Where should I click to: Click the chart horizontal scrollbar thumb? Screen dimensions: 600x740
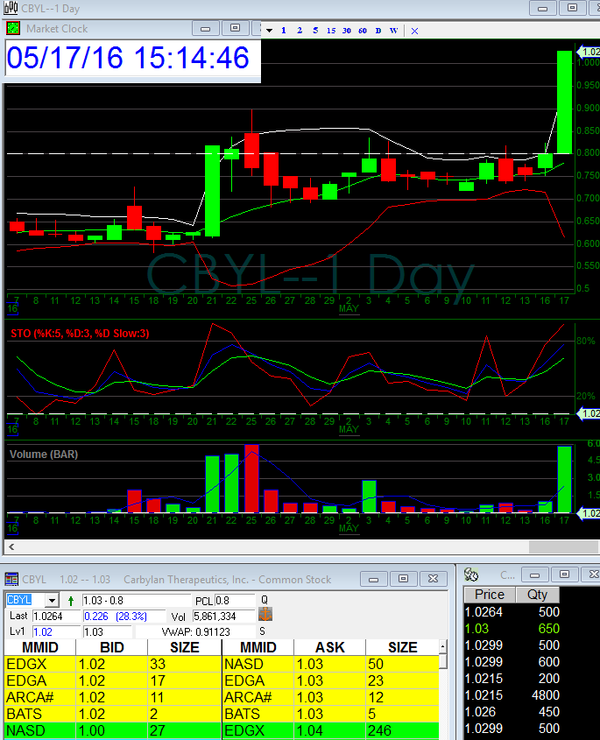tap(563, 547)
